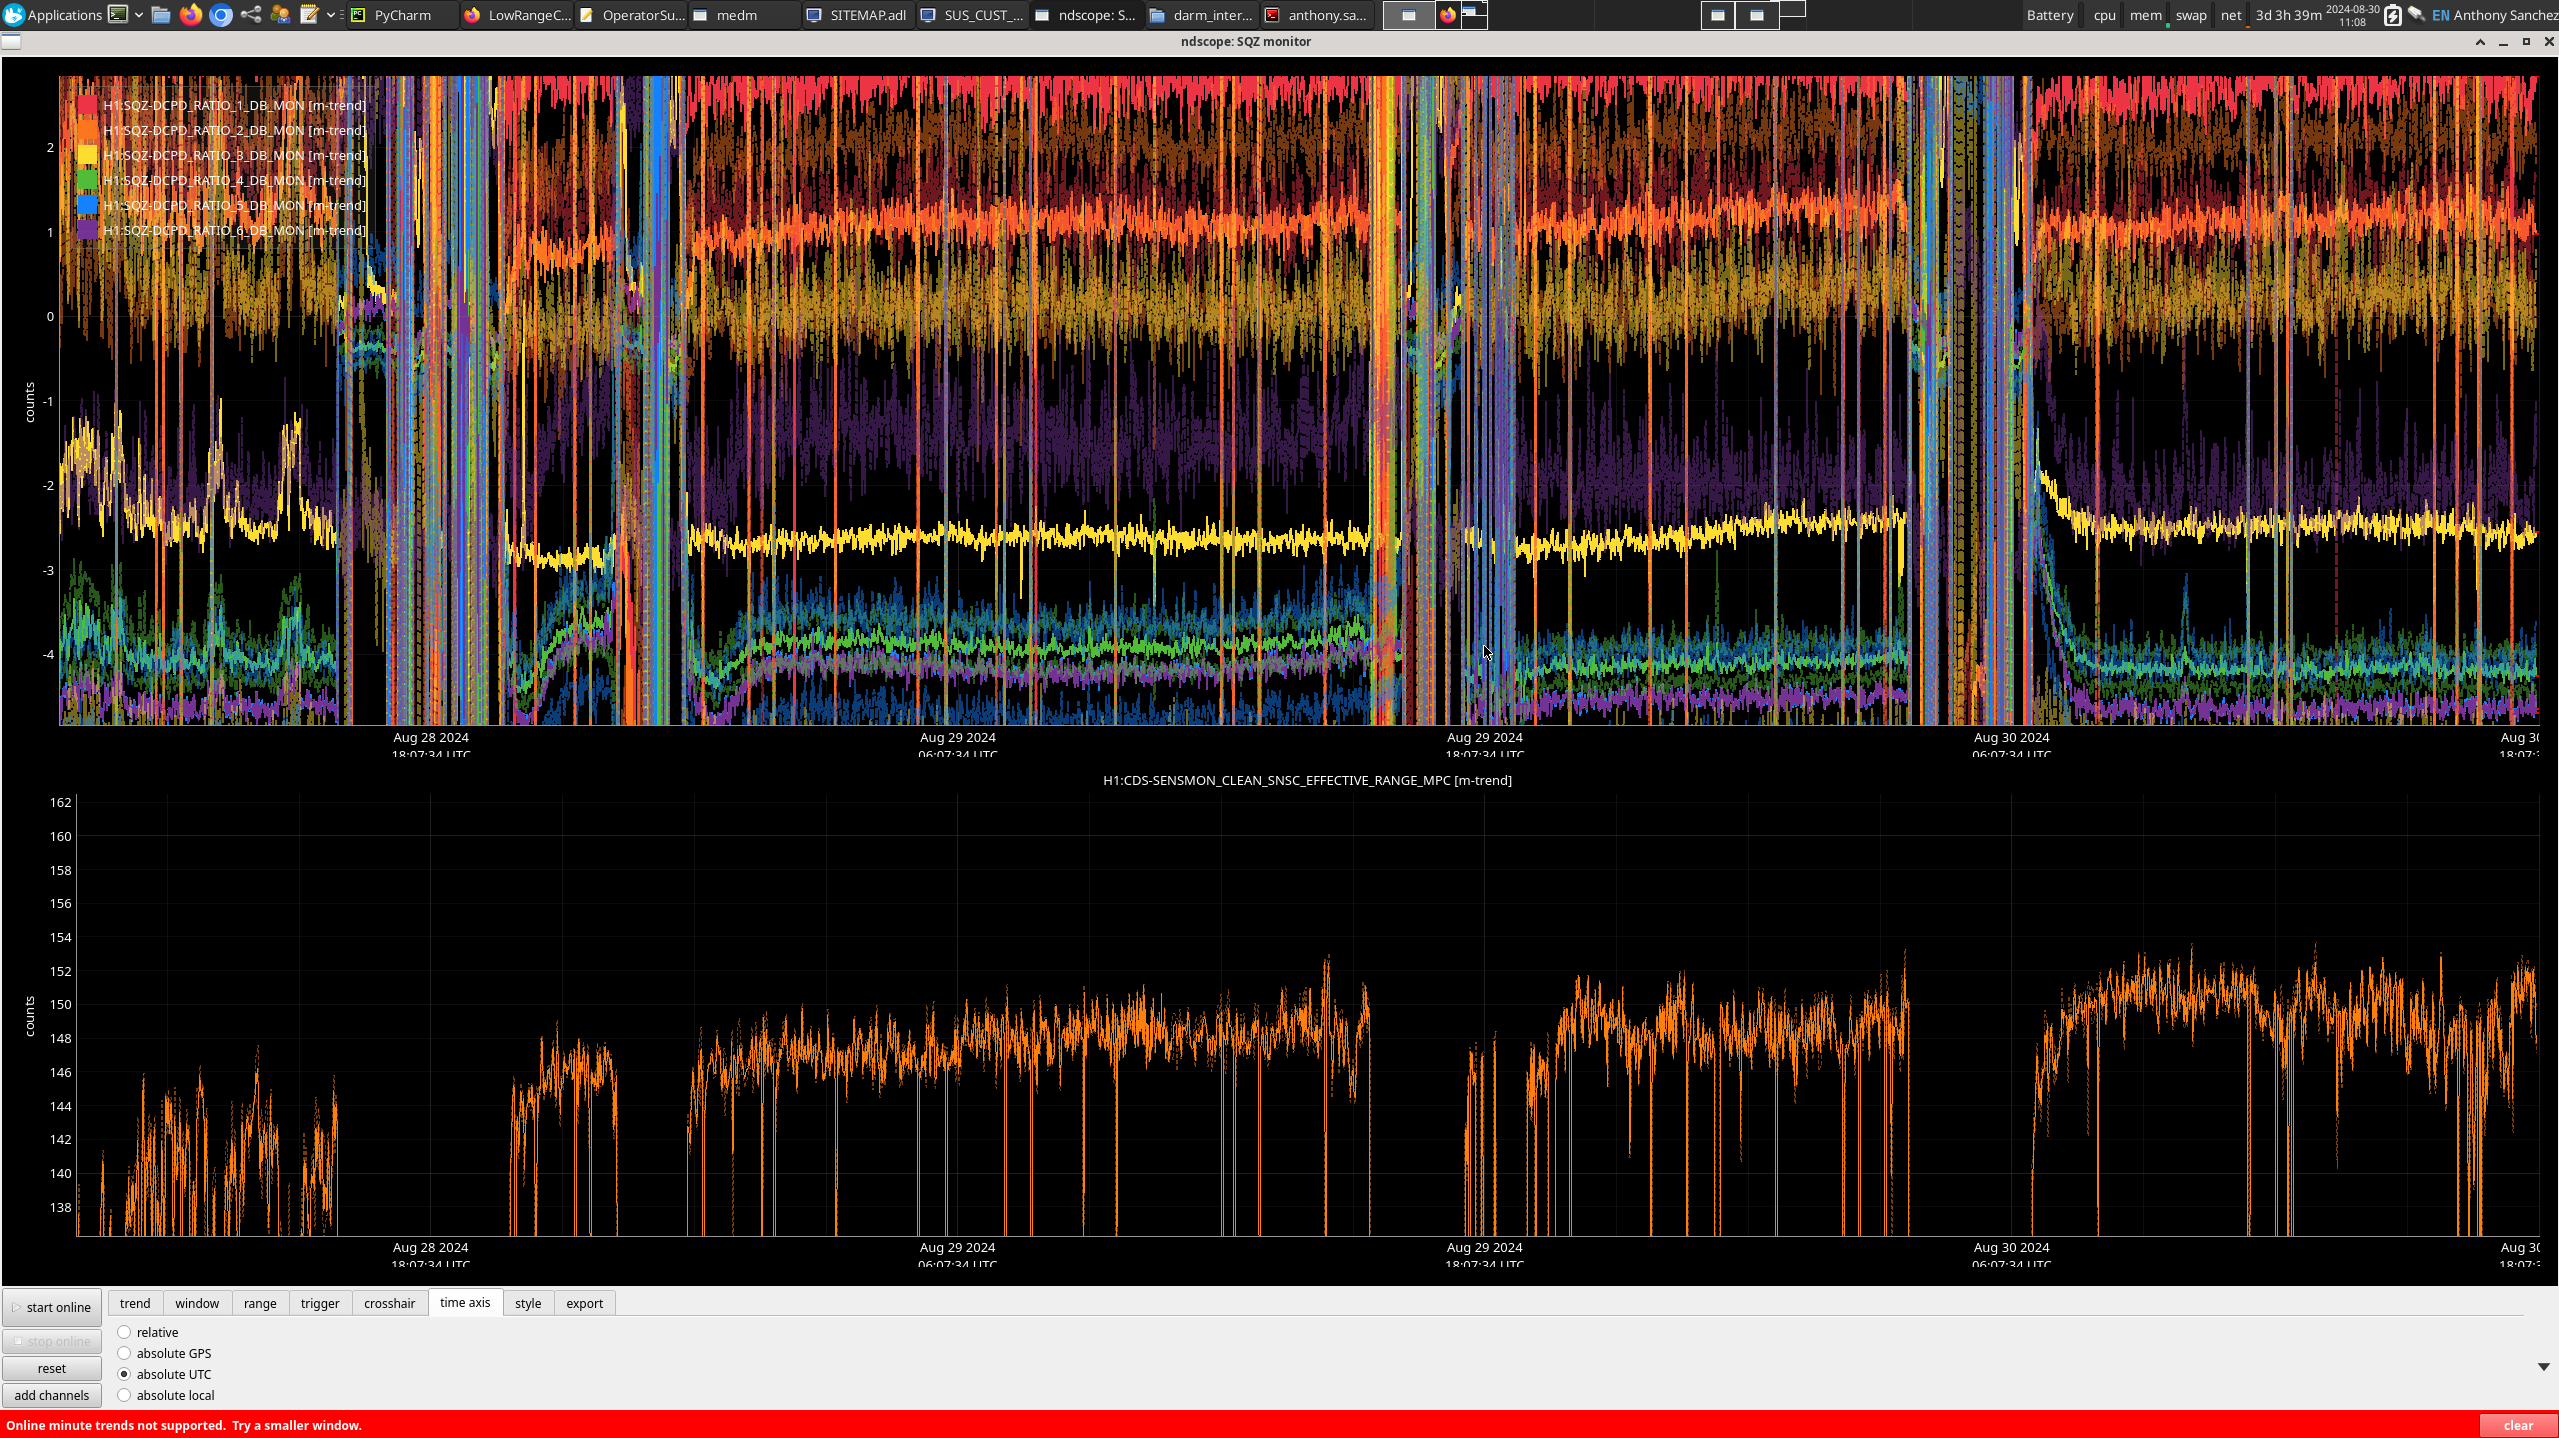2559x1438 pixels.
Task: Switch to the OperatorSu... editor window
Action: coord(632,15)
